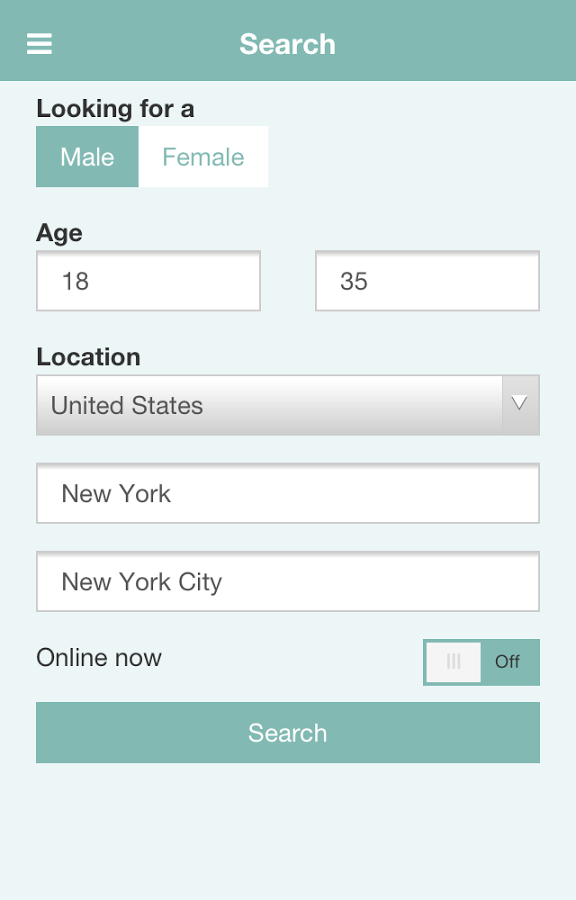Click the maximum age field showing 35
Screen dimensions: 576x900
pos(427,281)
